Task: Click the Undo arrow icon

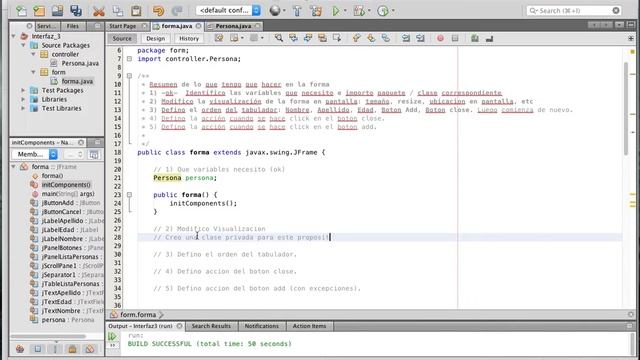Action: click(158, 11)
